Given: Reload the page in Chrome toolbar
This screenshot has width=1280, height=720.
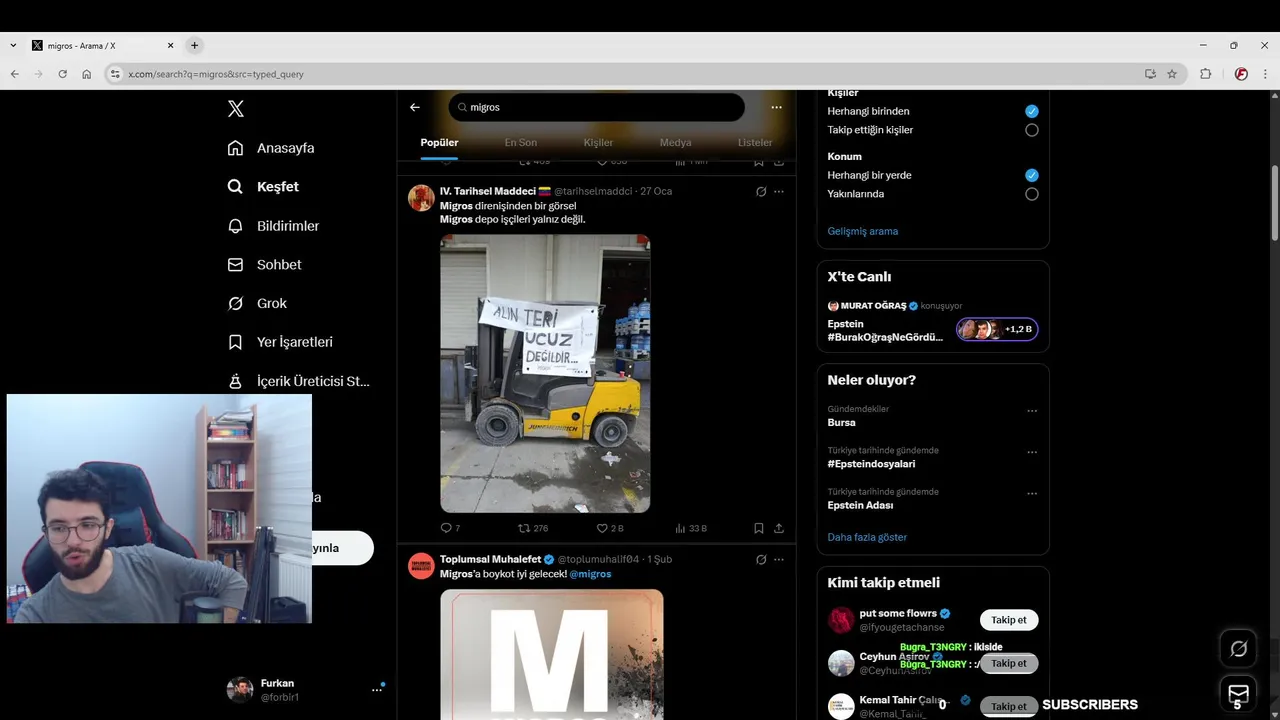Looking at the screenshot, I should [62, 74].
